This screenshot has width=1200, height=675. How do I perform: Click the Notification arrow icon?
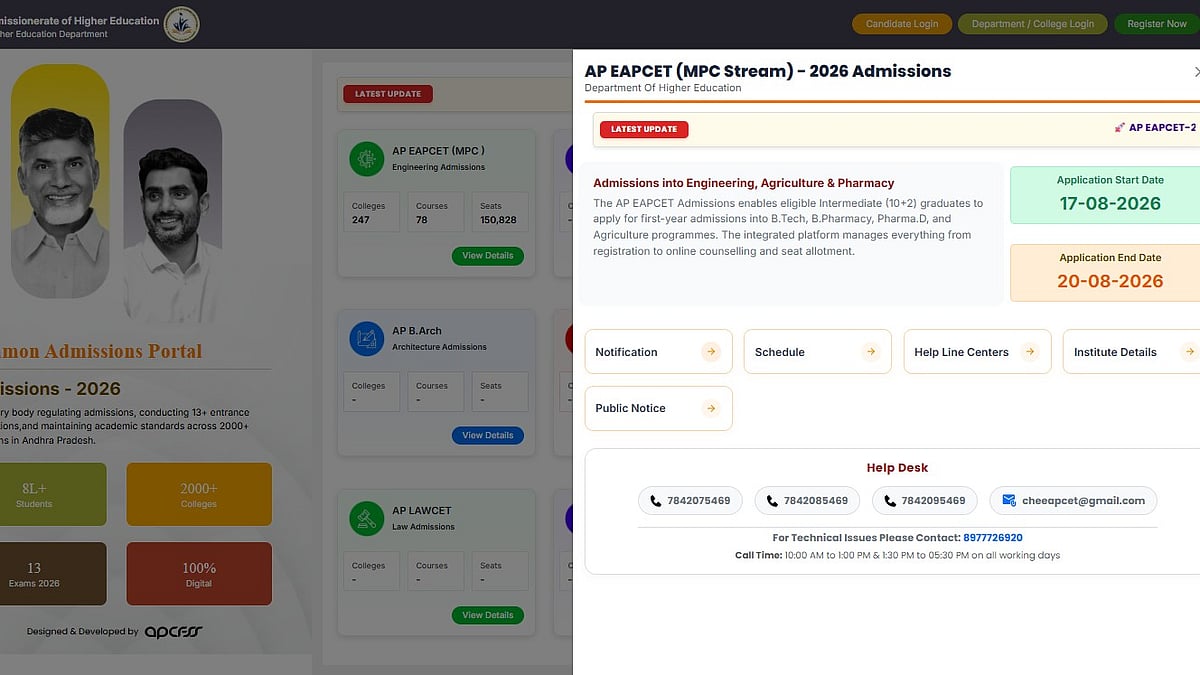(x=710, y=352)
